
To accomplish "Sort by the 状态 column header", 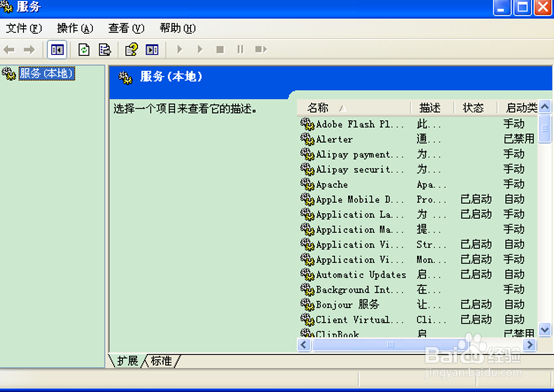I will point(476,108).
